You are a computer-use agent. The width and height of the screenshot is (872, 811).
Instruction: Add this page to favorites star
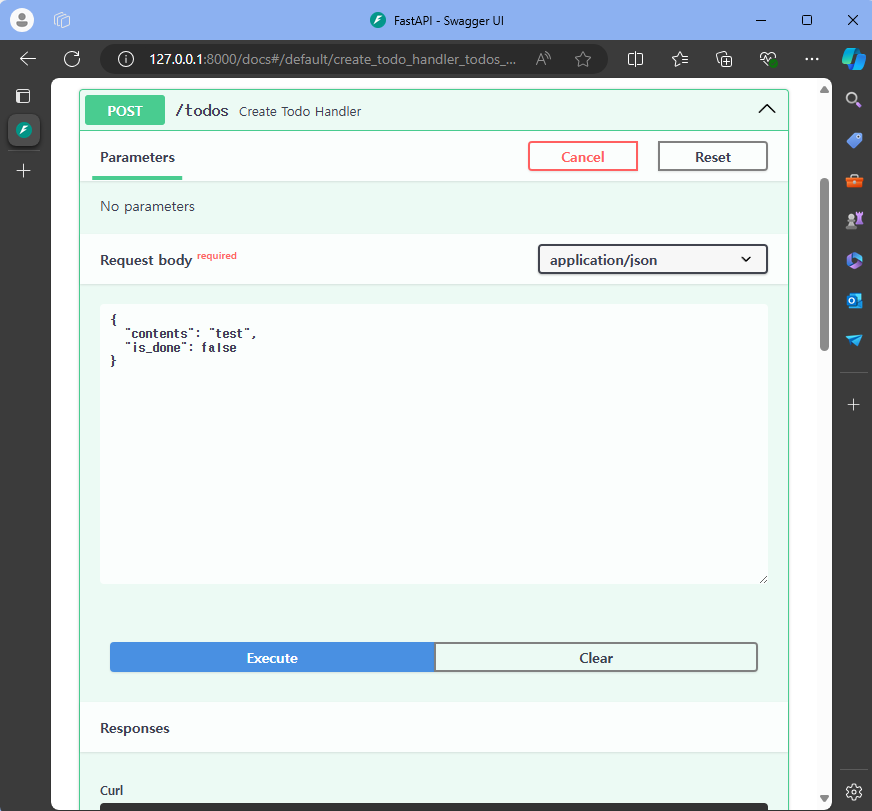(x=583, y=59)
